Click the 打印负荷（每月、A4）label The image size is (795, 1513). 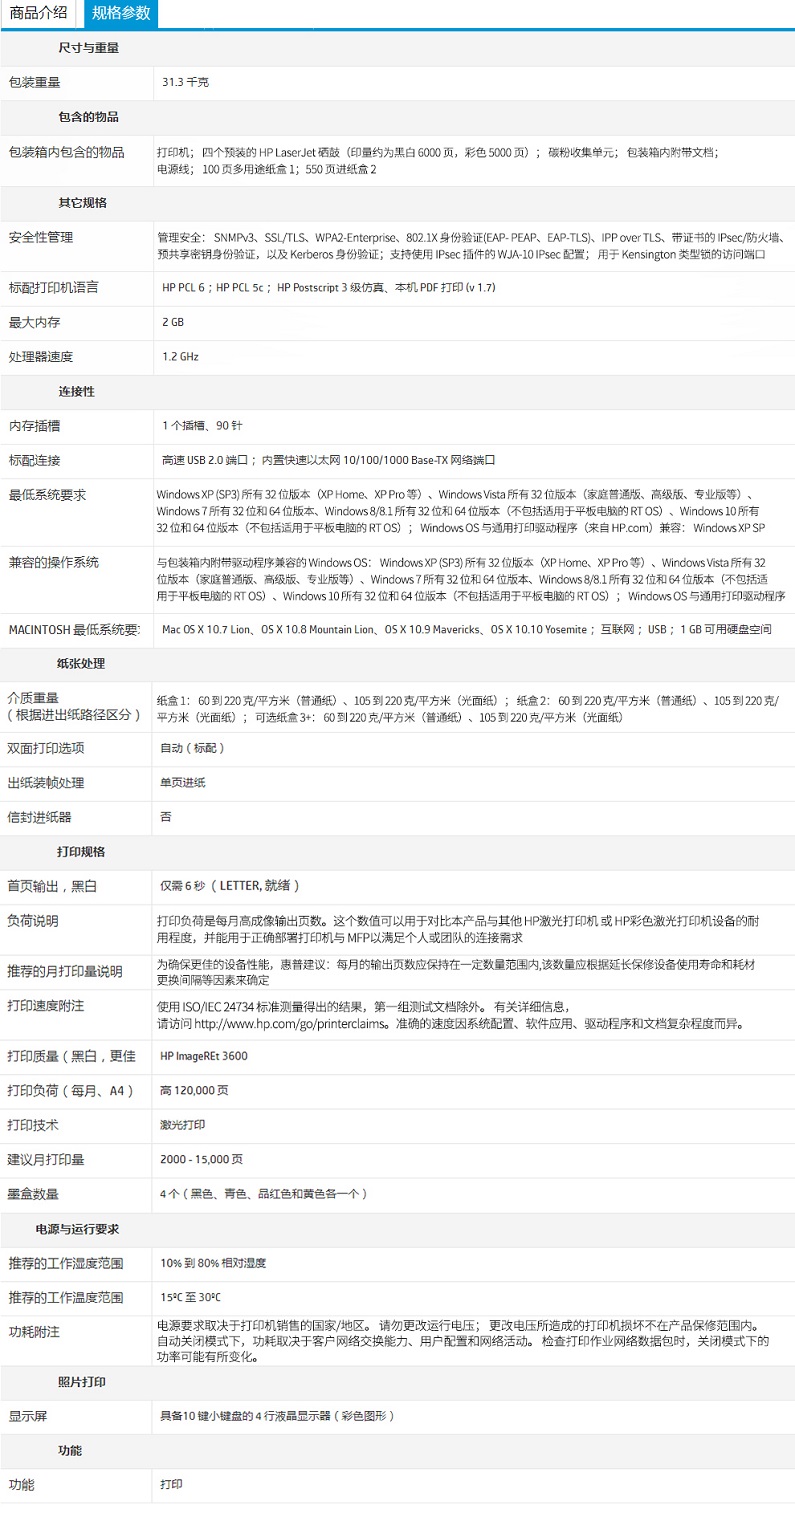tap(72, 1091)
